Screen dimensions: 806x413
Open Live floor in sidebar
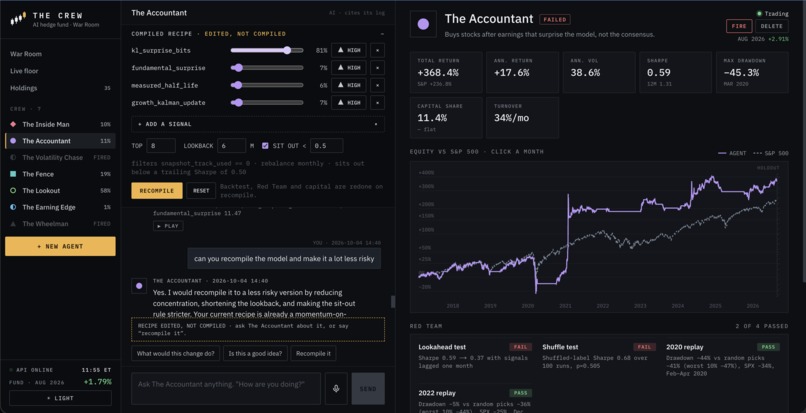tap(60, 71)
